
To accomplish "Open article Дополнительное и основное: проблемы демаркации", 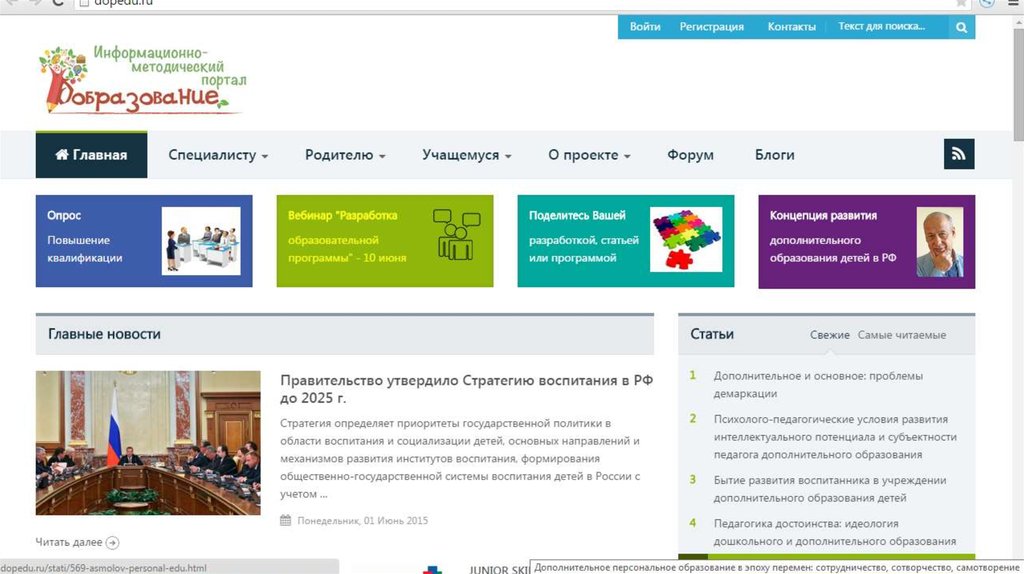I will 818,385.
